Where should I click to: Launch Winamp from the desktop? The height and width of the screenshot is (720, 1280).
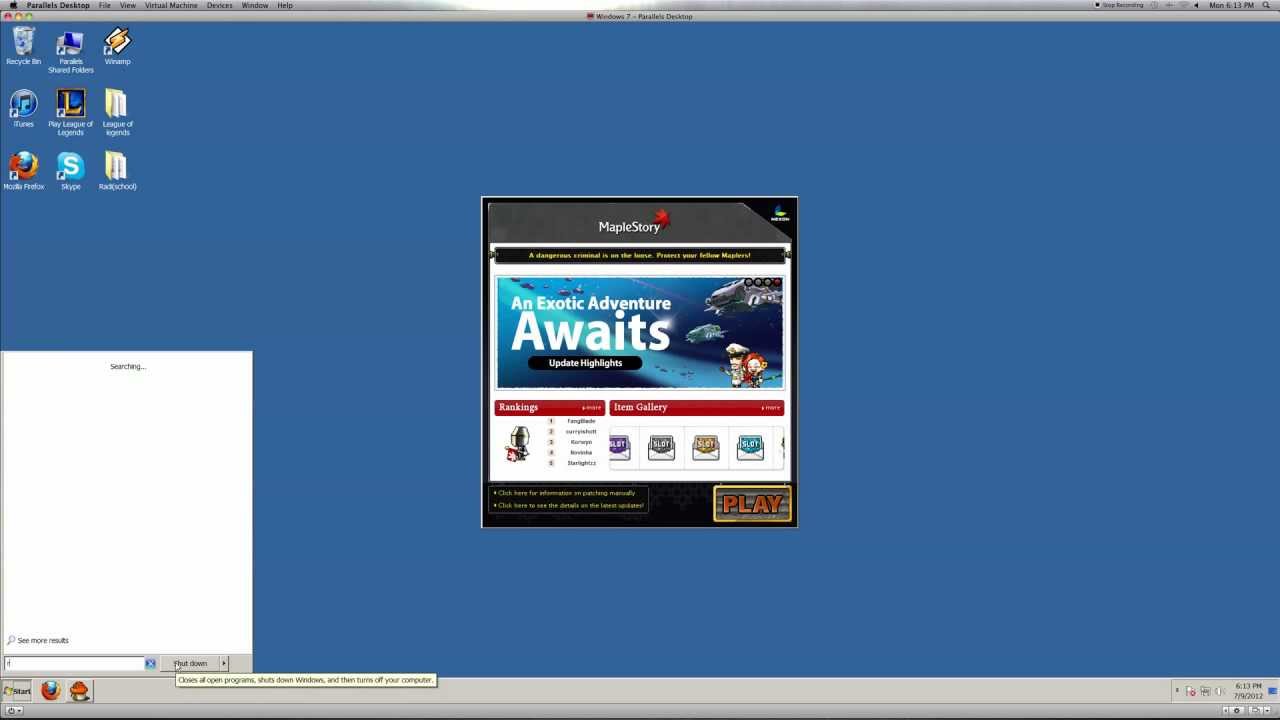tap(117, 46)
